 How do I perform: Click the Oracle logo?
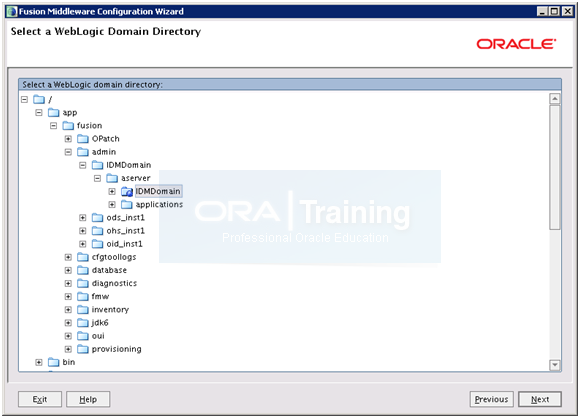[x=516, y=44]
